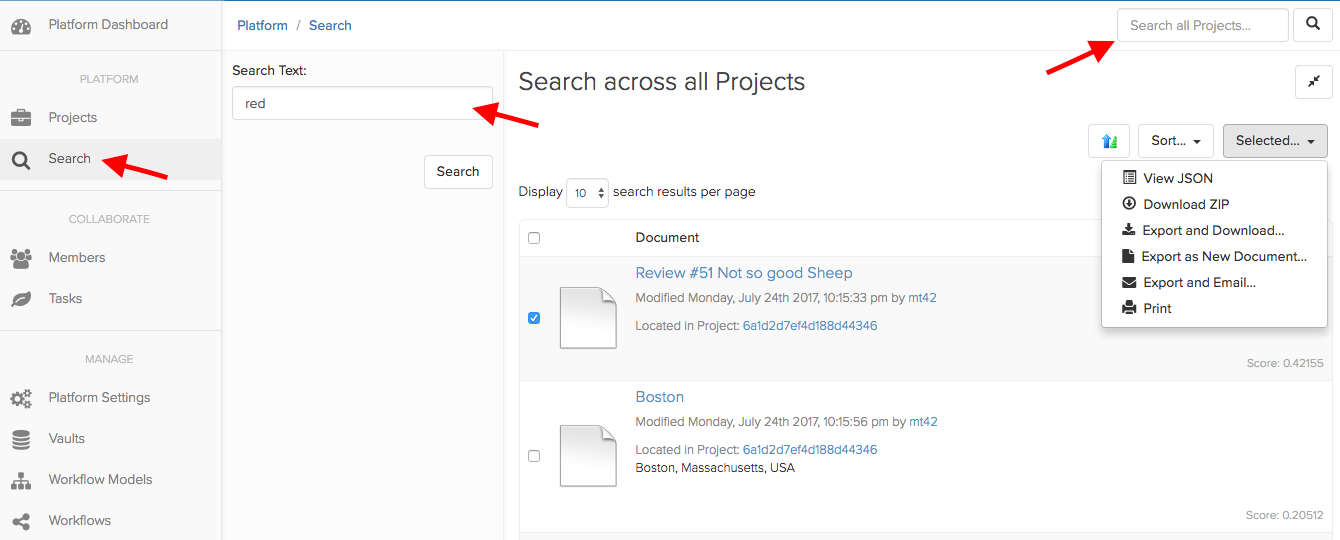Viewport: 1340px width, 540px height.
Task: Click the Score: 0.42155 text
Action: (x=1285, y=363)
